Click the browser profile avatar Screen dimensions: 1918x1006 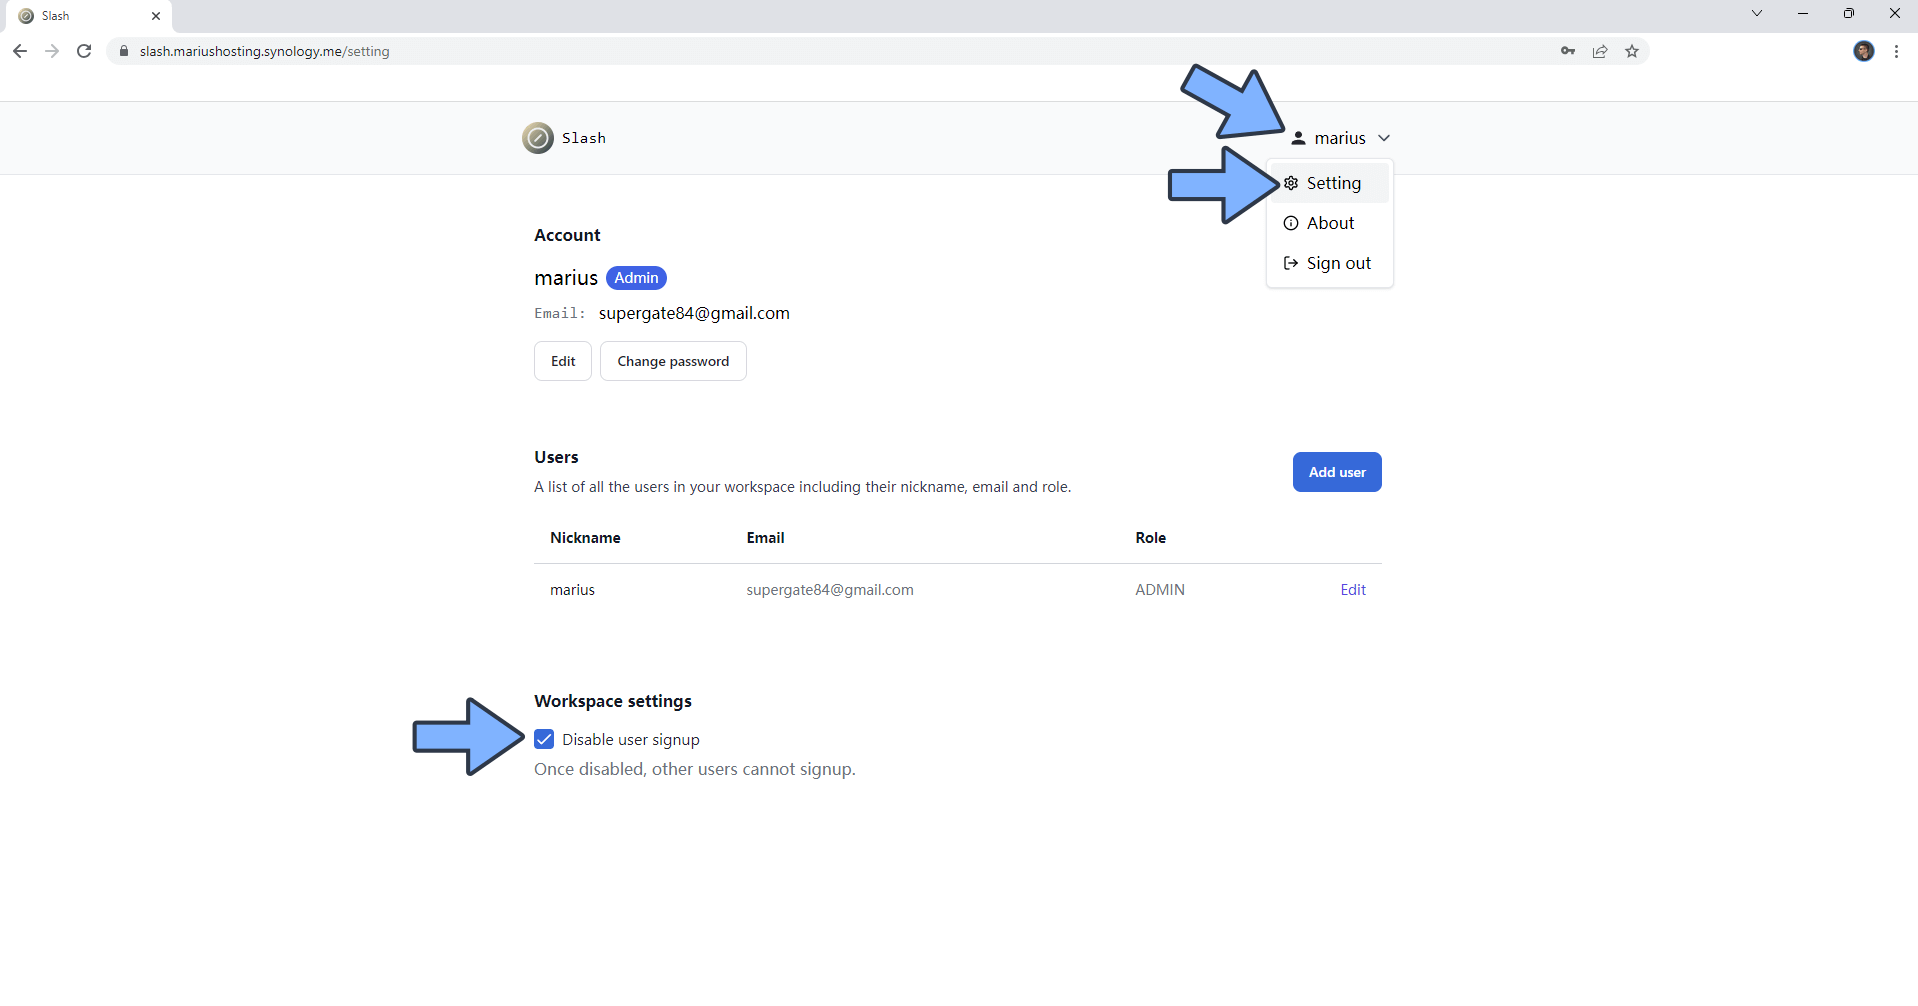(x=1864, y=51)
